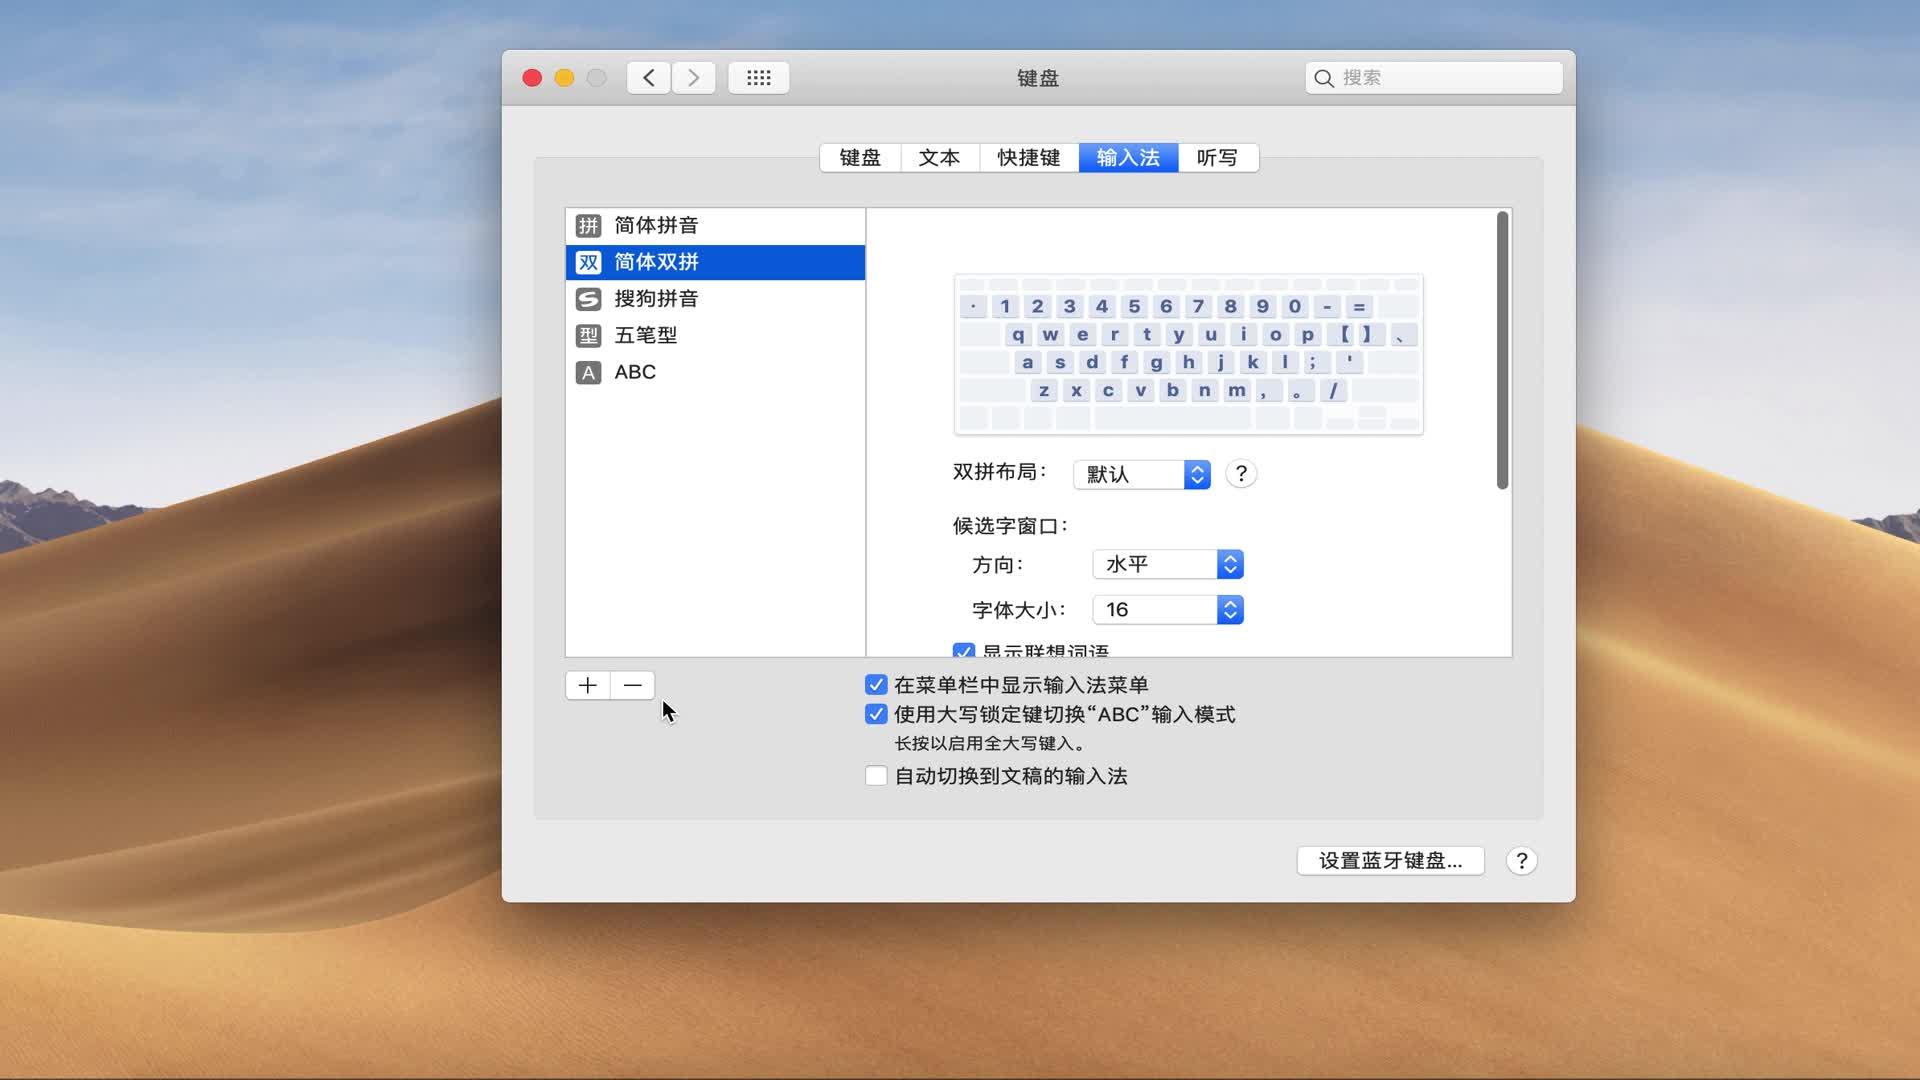Remove selected input source with minus button
Image resolution: width=1920 pixels, height=1080 pixels.
633,685
